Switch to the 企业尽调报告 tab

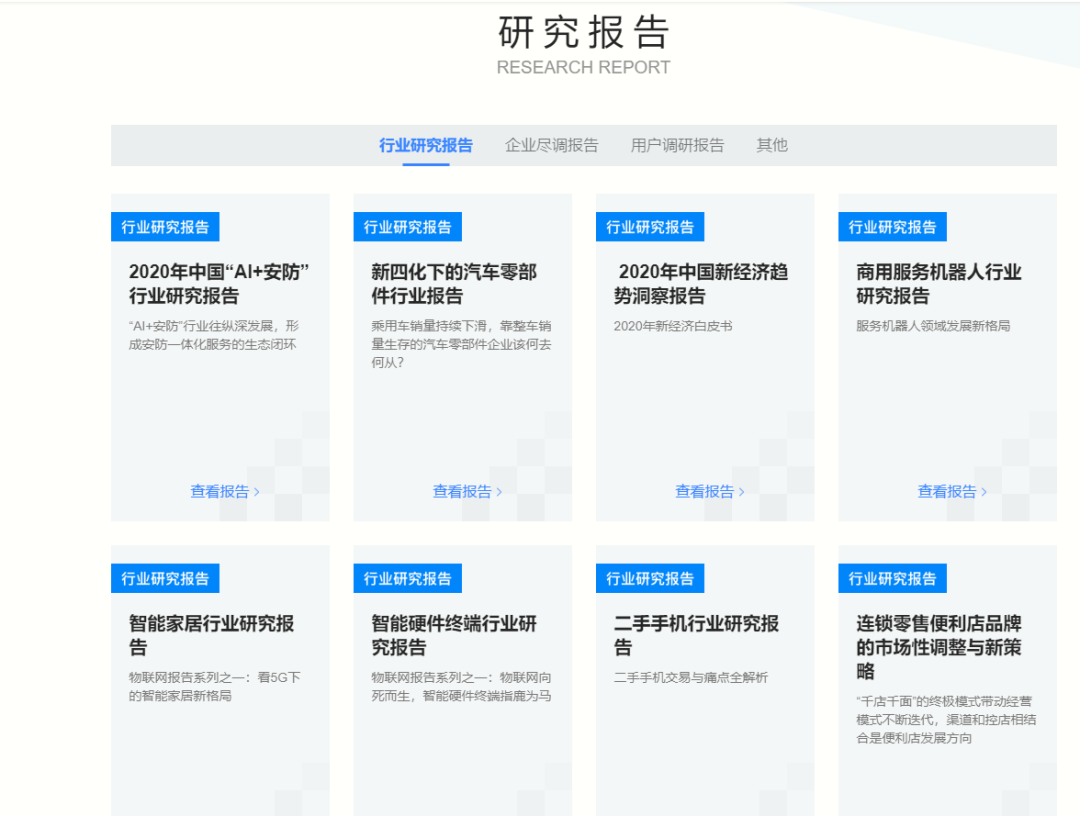[x=552, y=145]
